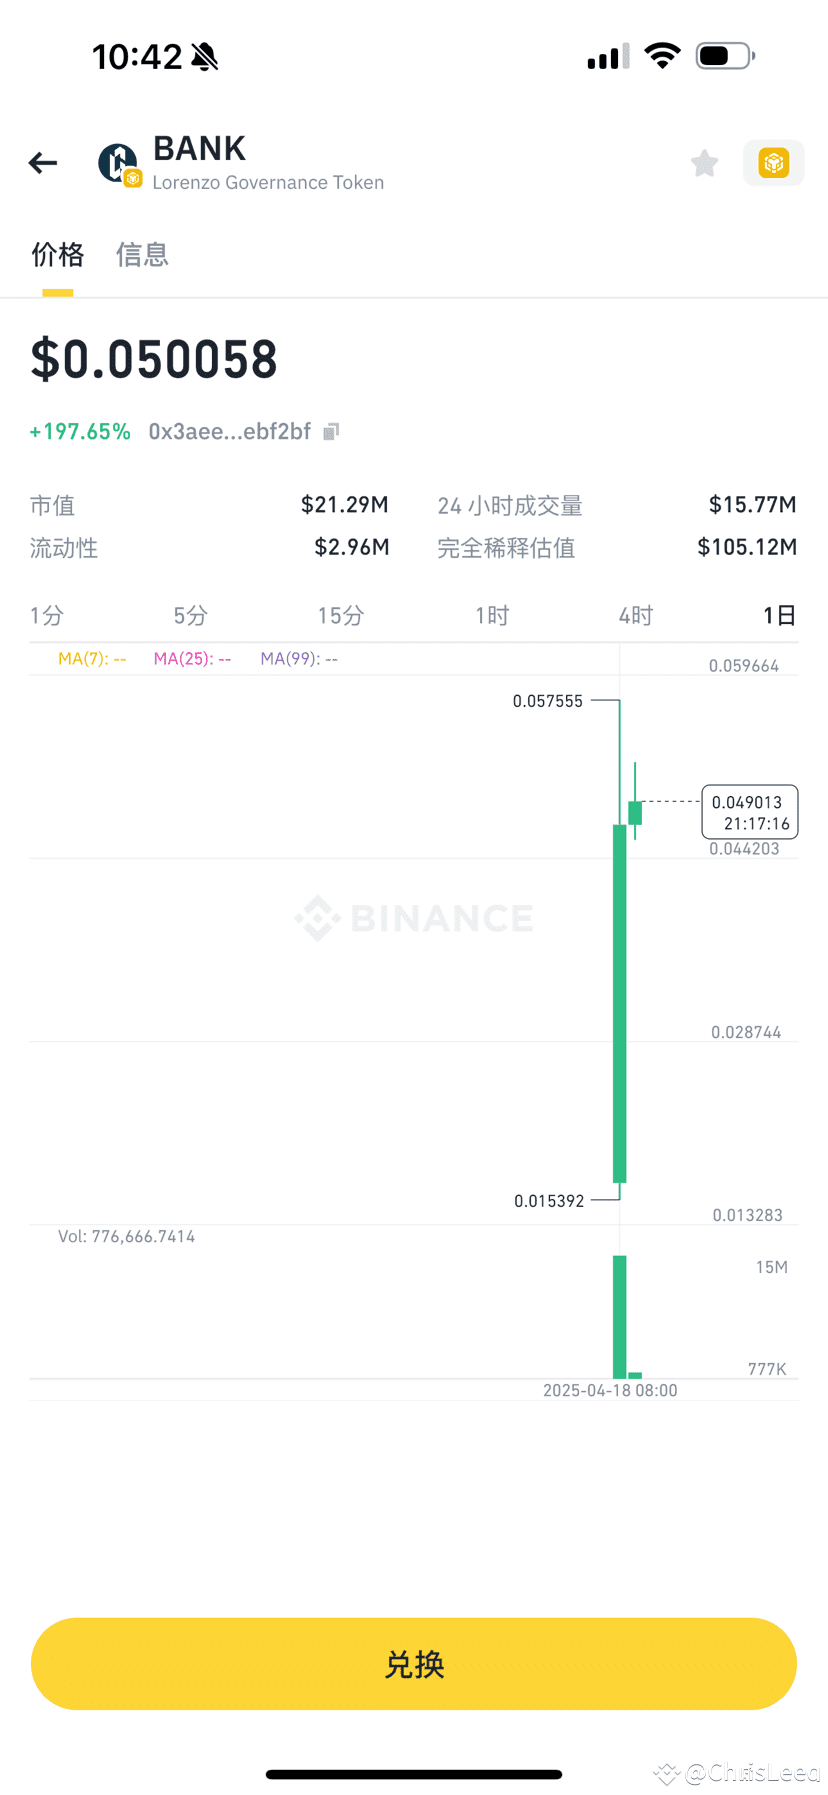828x1795 pixels.
Task: Tap the back arrow icon
Action: point(43,163)
